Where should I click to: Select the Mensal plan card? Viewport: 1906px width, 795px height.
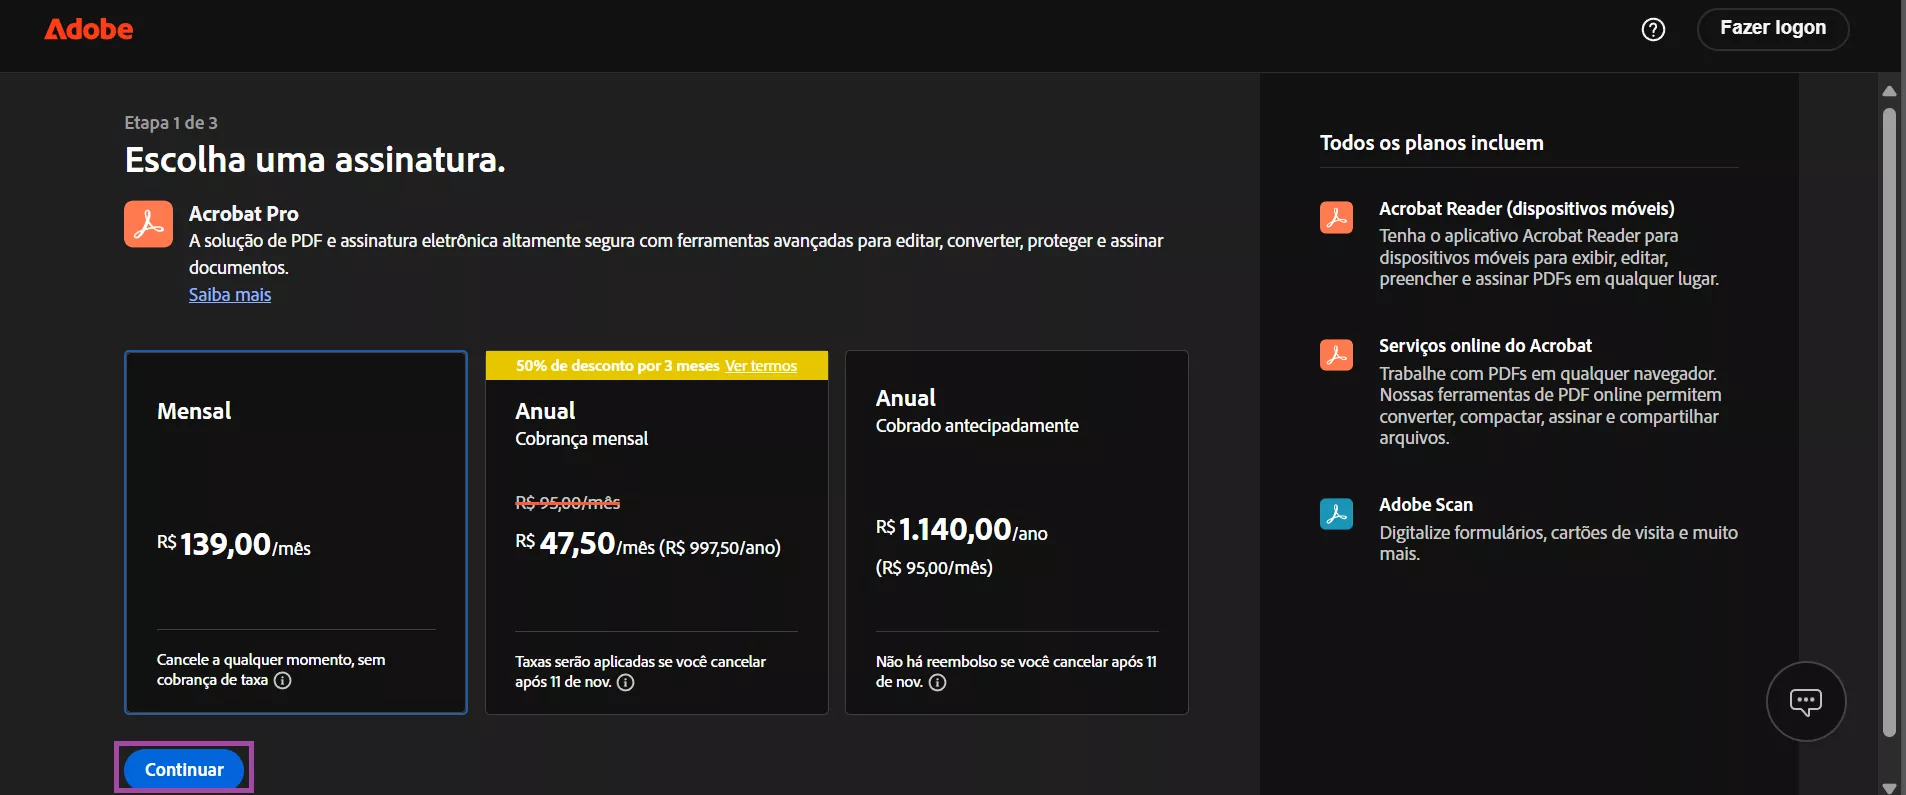click(x=296, y=532)
